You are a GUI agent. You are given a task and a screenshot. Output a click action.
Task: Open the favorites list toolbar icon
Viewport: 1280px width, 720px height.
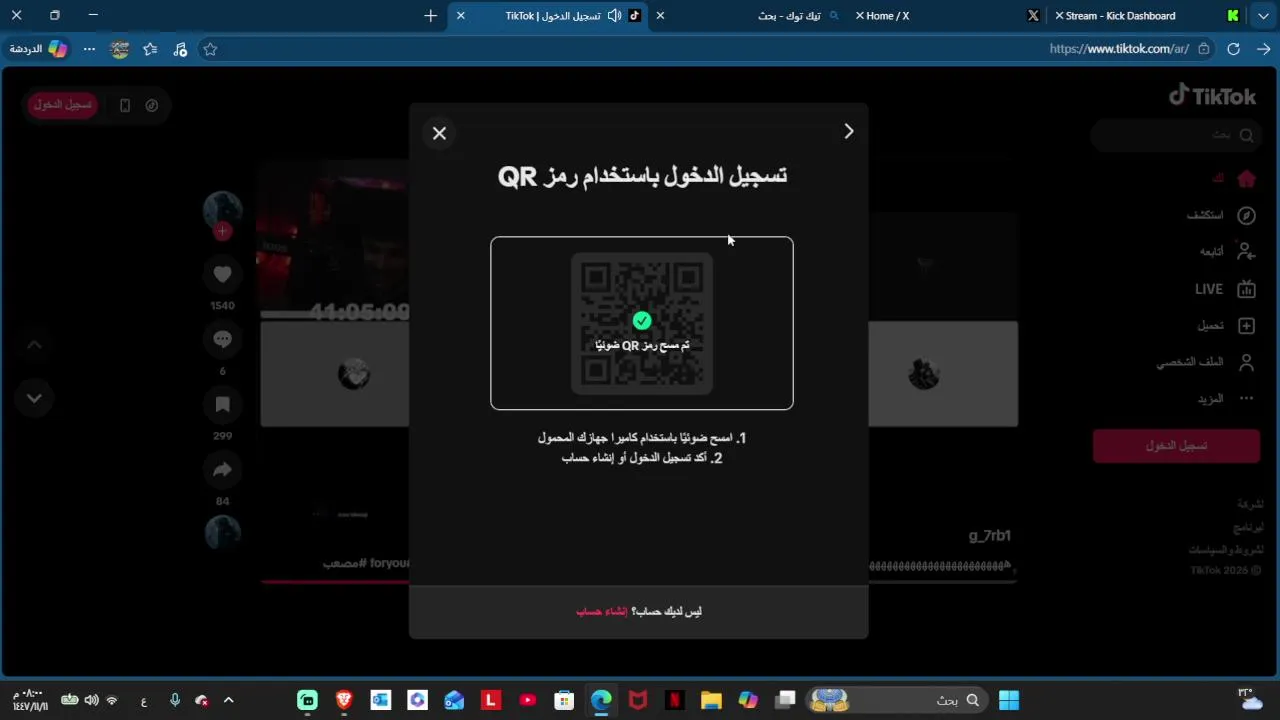click(150, 49)
